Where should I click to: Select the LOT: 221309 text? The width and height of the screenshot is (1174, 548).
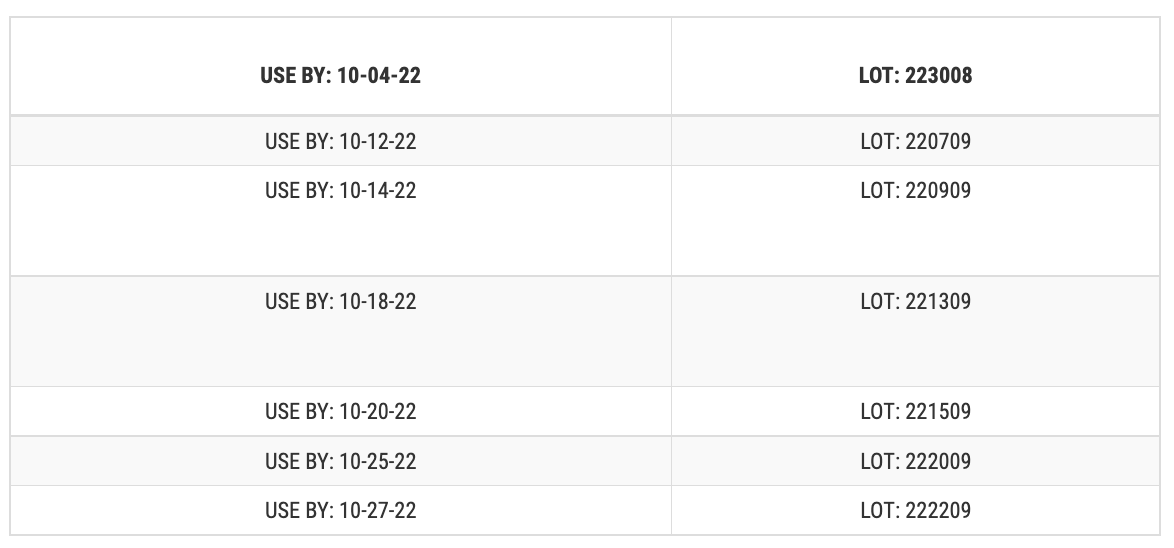click(915, 301)
